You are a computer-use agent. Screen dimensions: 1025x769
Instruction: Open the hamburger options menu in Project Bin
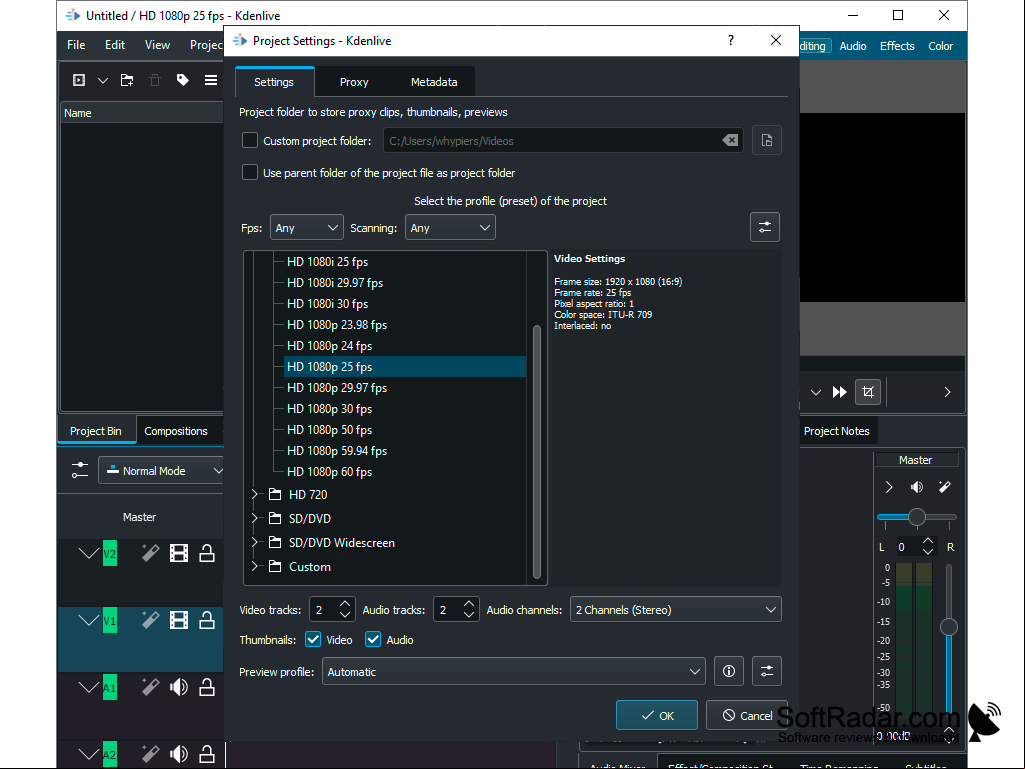(210, 80)
